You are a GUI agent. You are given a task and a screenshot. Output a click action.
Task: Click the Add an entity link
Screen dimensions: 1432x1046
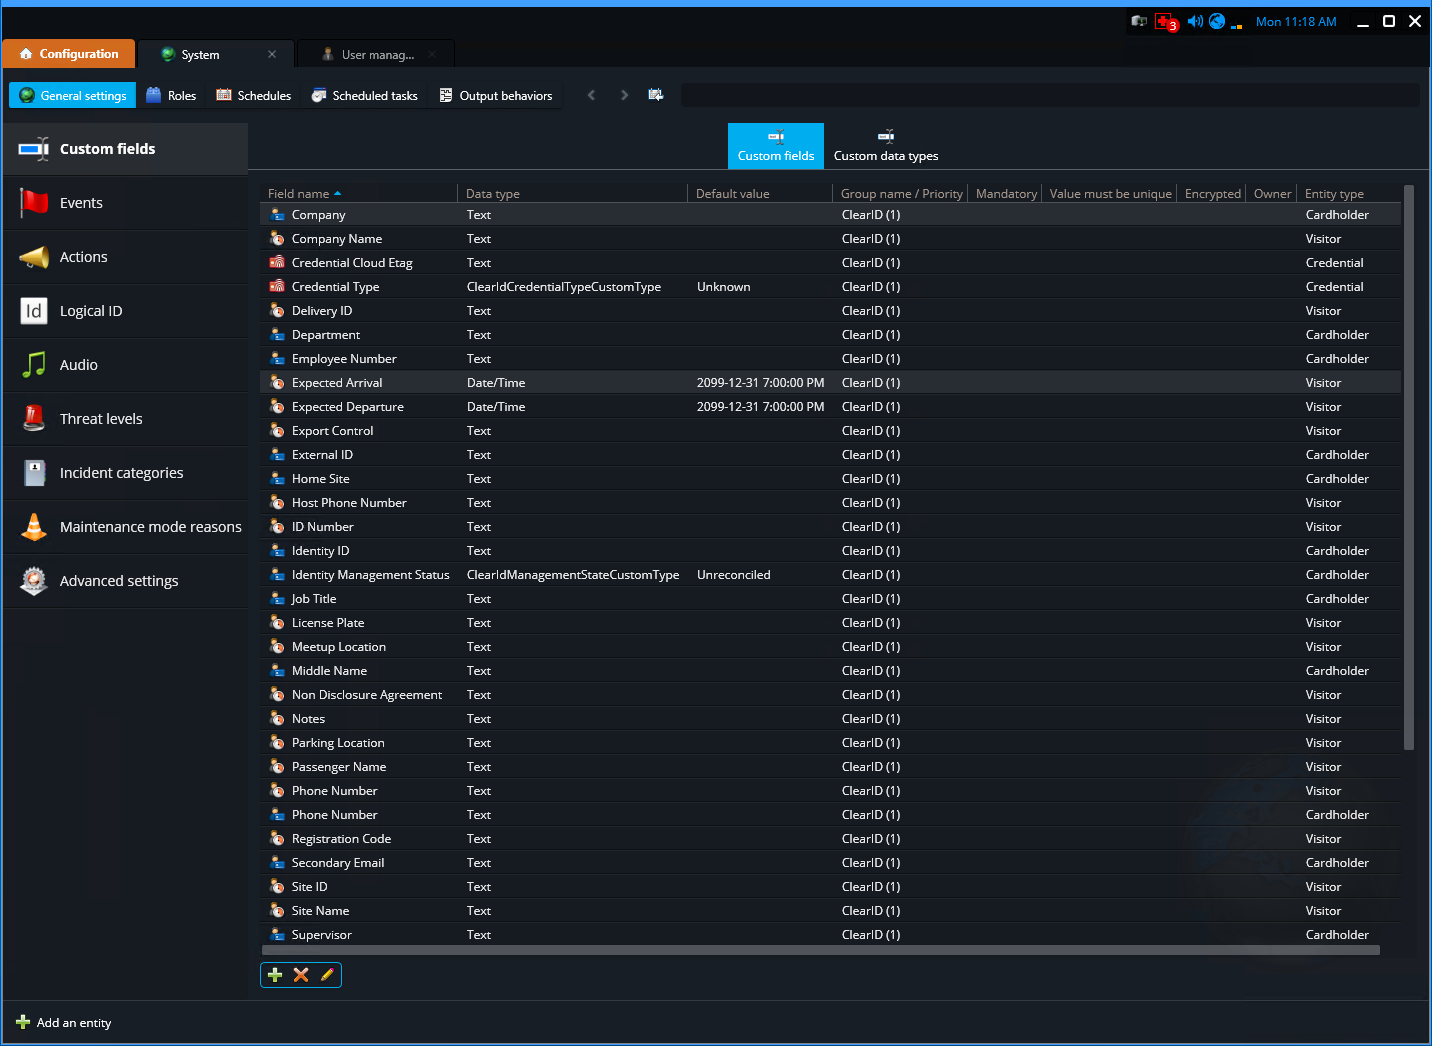tap(63, 1022)
